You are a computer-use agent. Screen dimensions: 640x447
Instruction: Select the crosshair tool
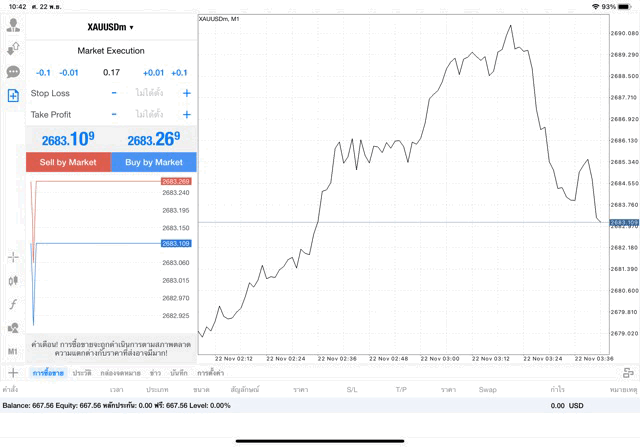tap(13, 257)
